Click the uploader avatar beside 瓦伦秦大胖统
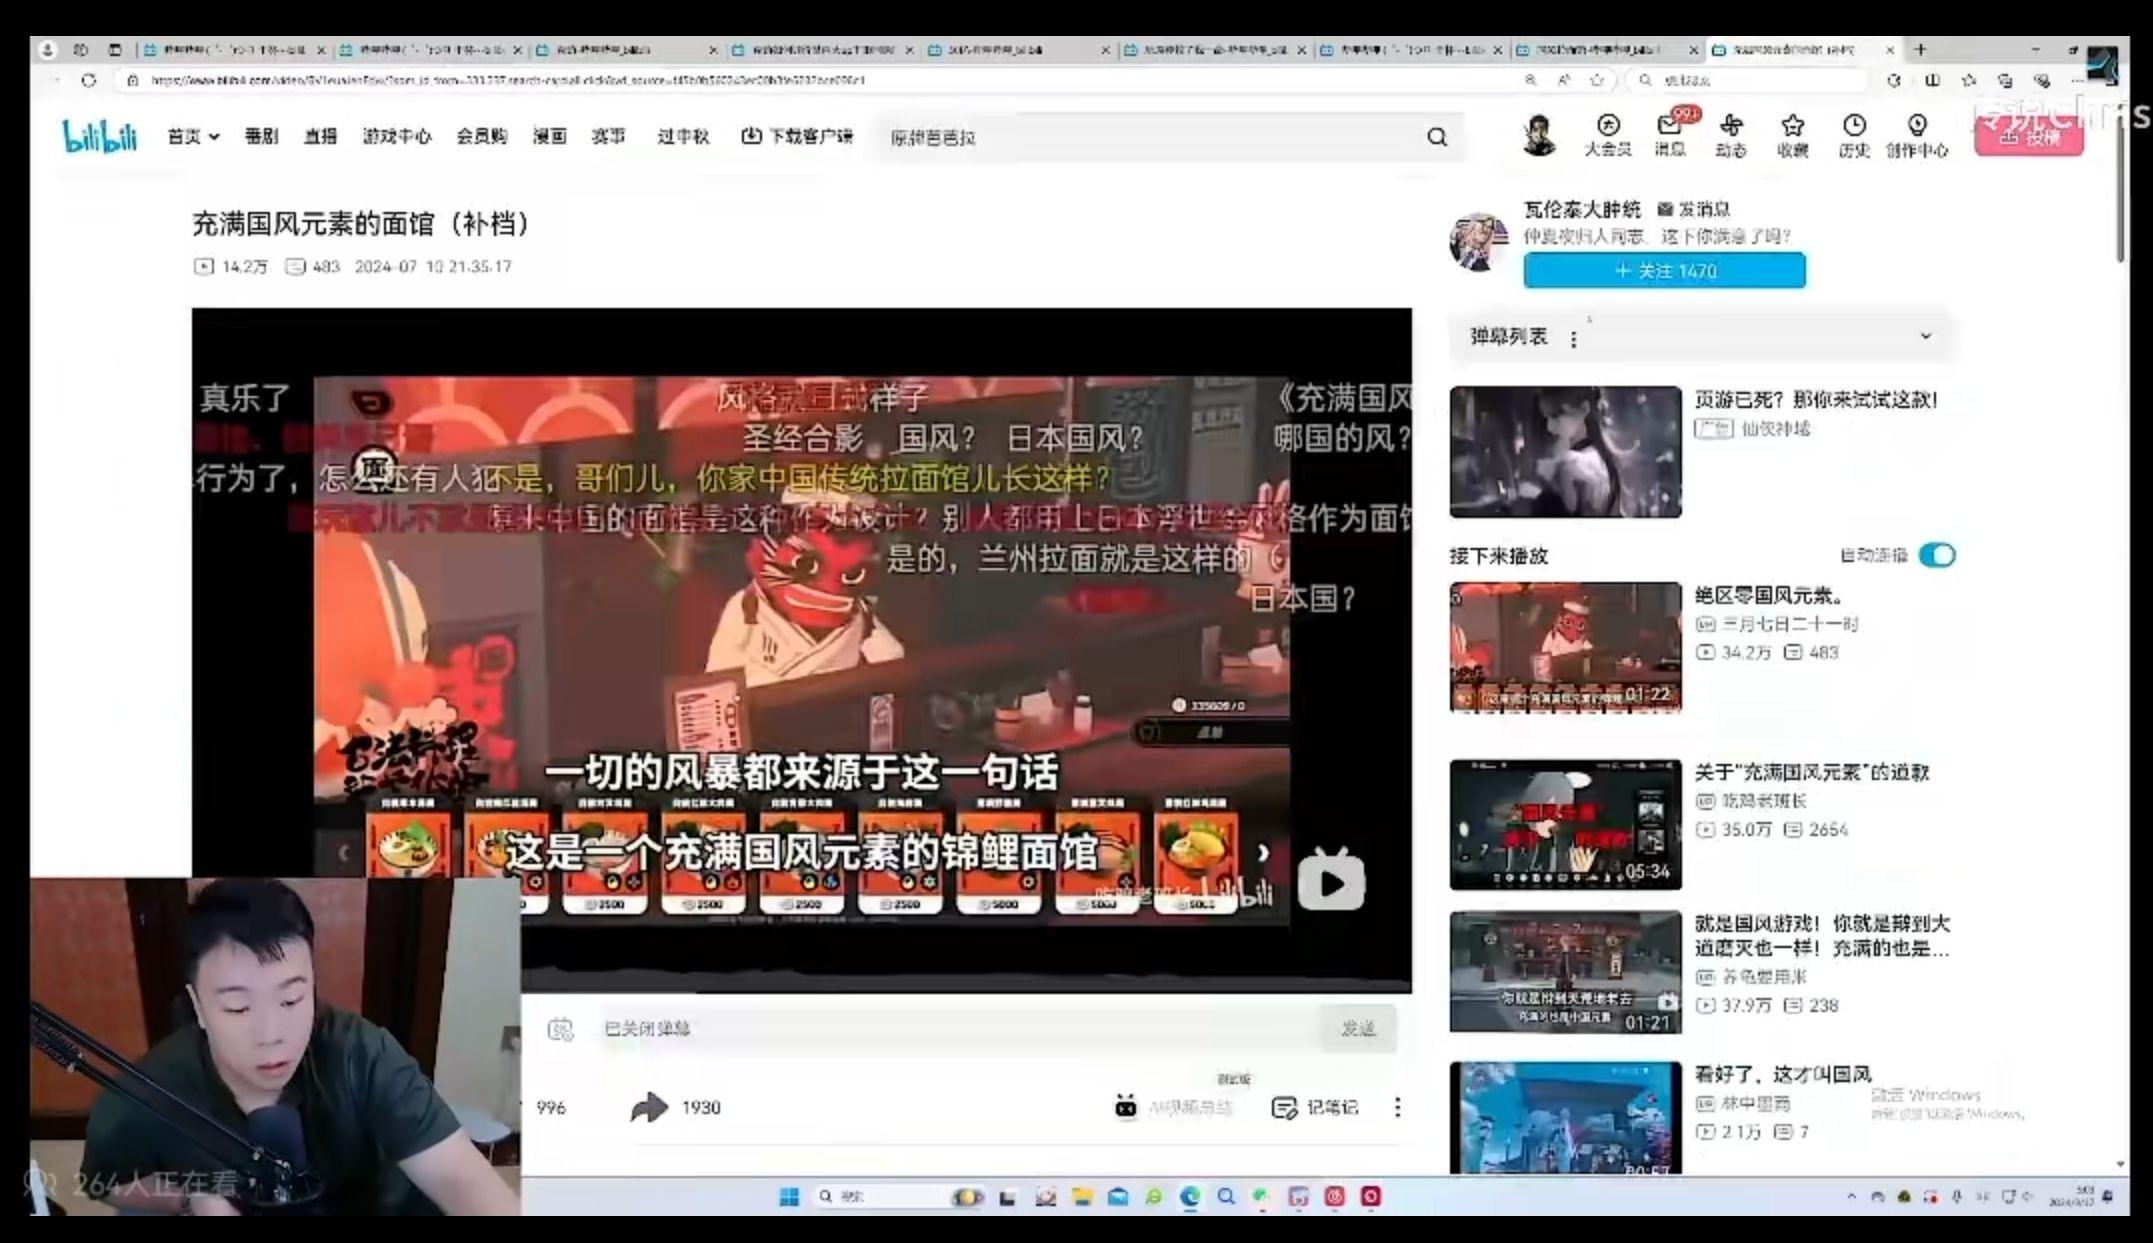 coord(1478,241)
